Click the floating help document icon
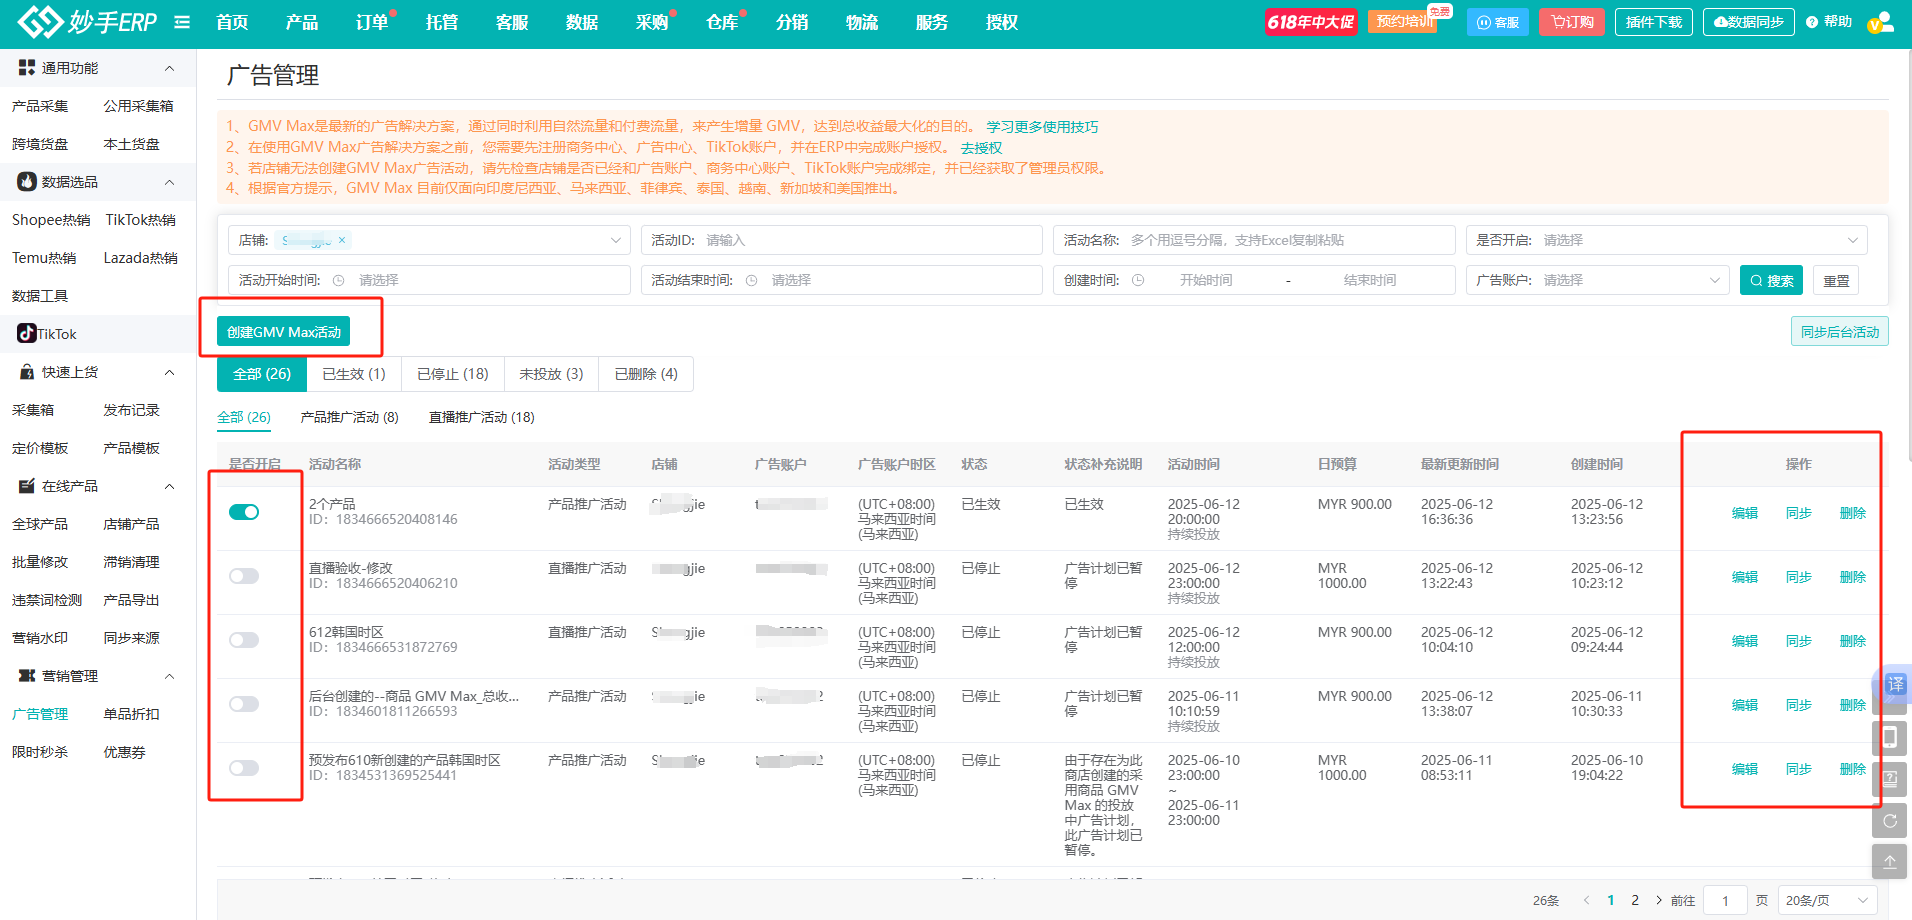The image size is (1912, 920). click(x=1890, y=779)
